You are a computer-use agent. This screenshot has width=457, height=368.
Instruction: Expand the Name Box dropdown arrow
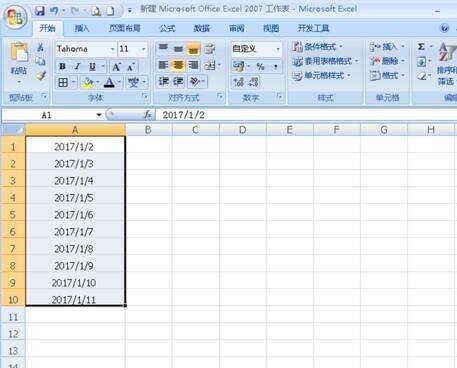point(99,115)
